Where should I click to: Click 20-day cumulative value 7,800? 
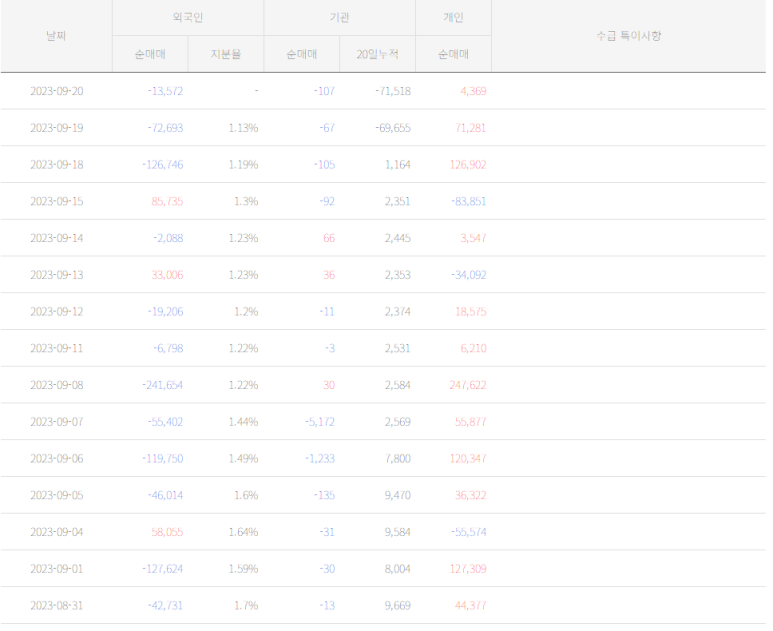click(398, 458)
